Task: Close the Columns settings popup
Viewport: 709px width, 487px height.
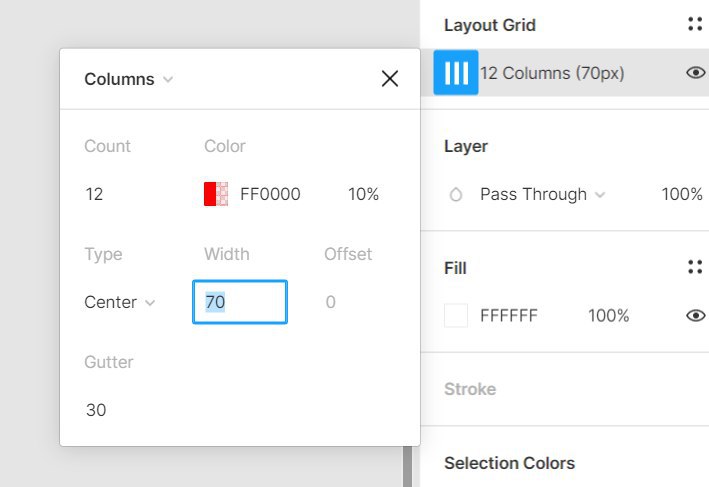Action: pyautogui.click(x=390, y=79)
